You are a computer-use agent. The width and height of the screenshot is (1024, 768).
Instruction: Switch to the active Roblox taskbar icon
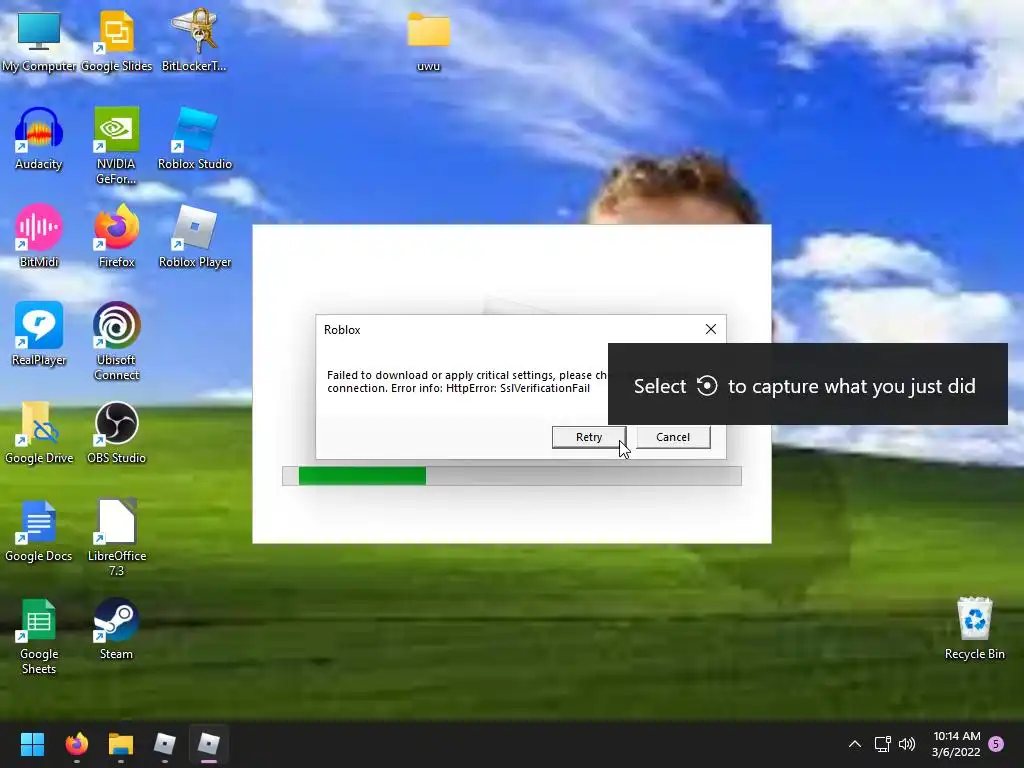(x=208, y=744)
